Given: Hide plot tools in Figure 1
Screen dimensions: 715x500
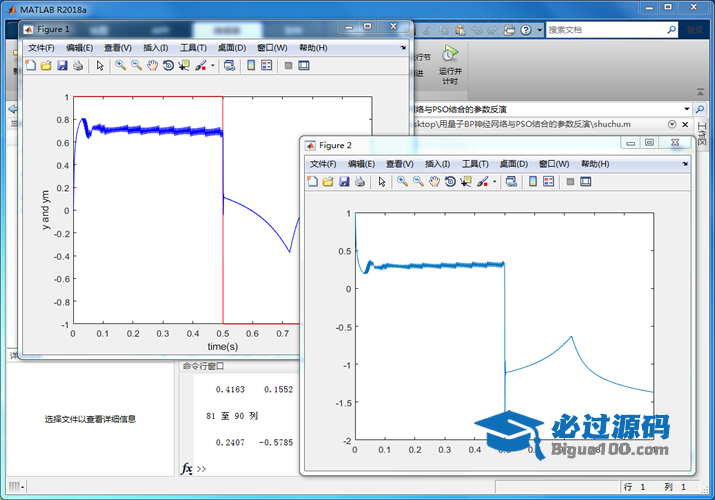Looking at the screenshot, I should [288, 66].
